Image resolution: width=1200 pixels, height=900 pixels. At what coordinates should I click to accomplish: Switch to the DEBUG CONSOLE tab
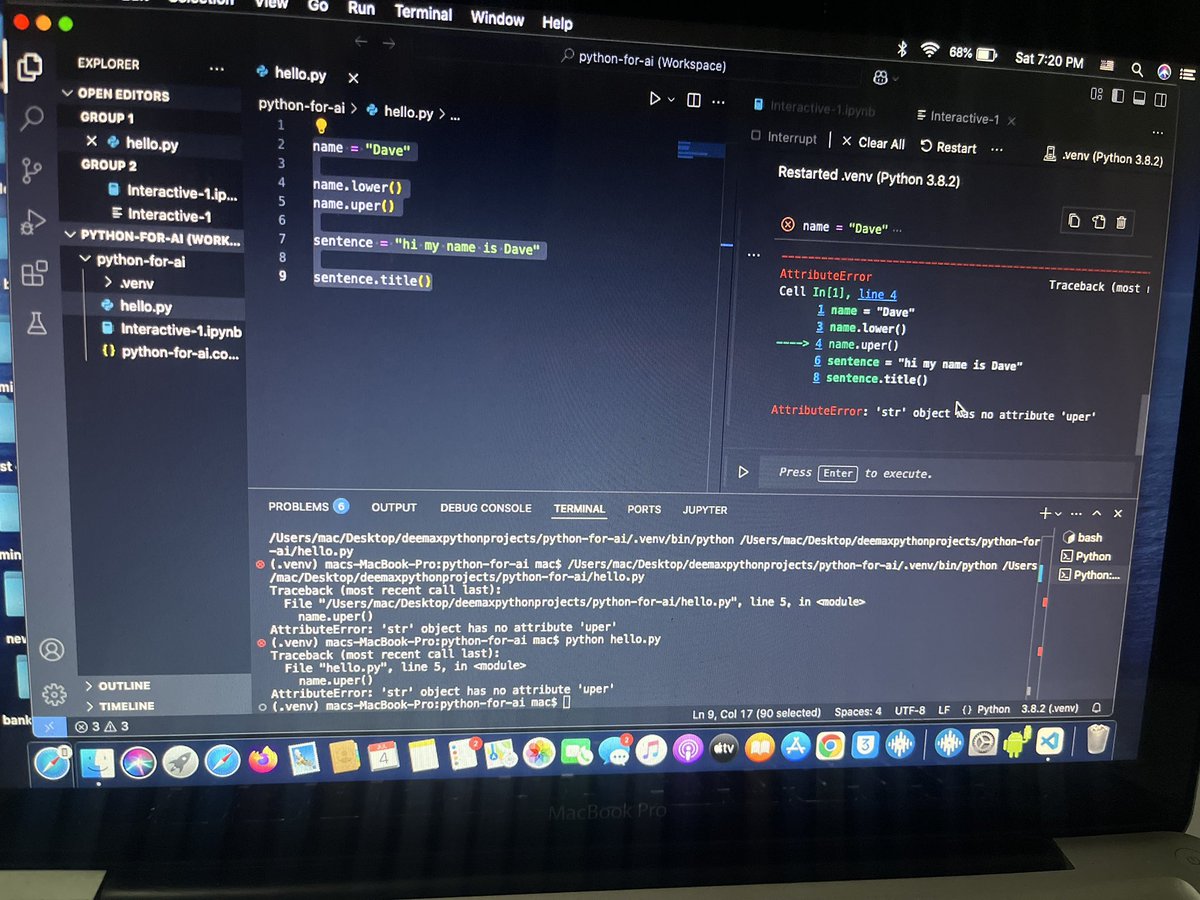[486, 508]
